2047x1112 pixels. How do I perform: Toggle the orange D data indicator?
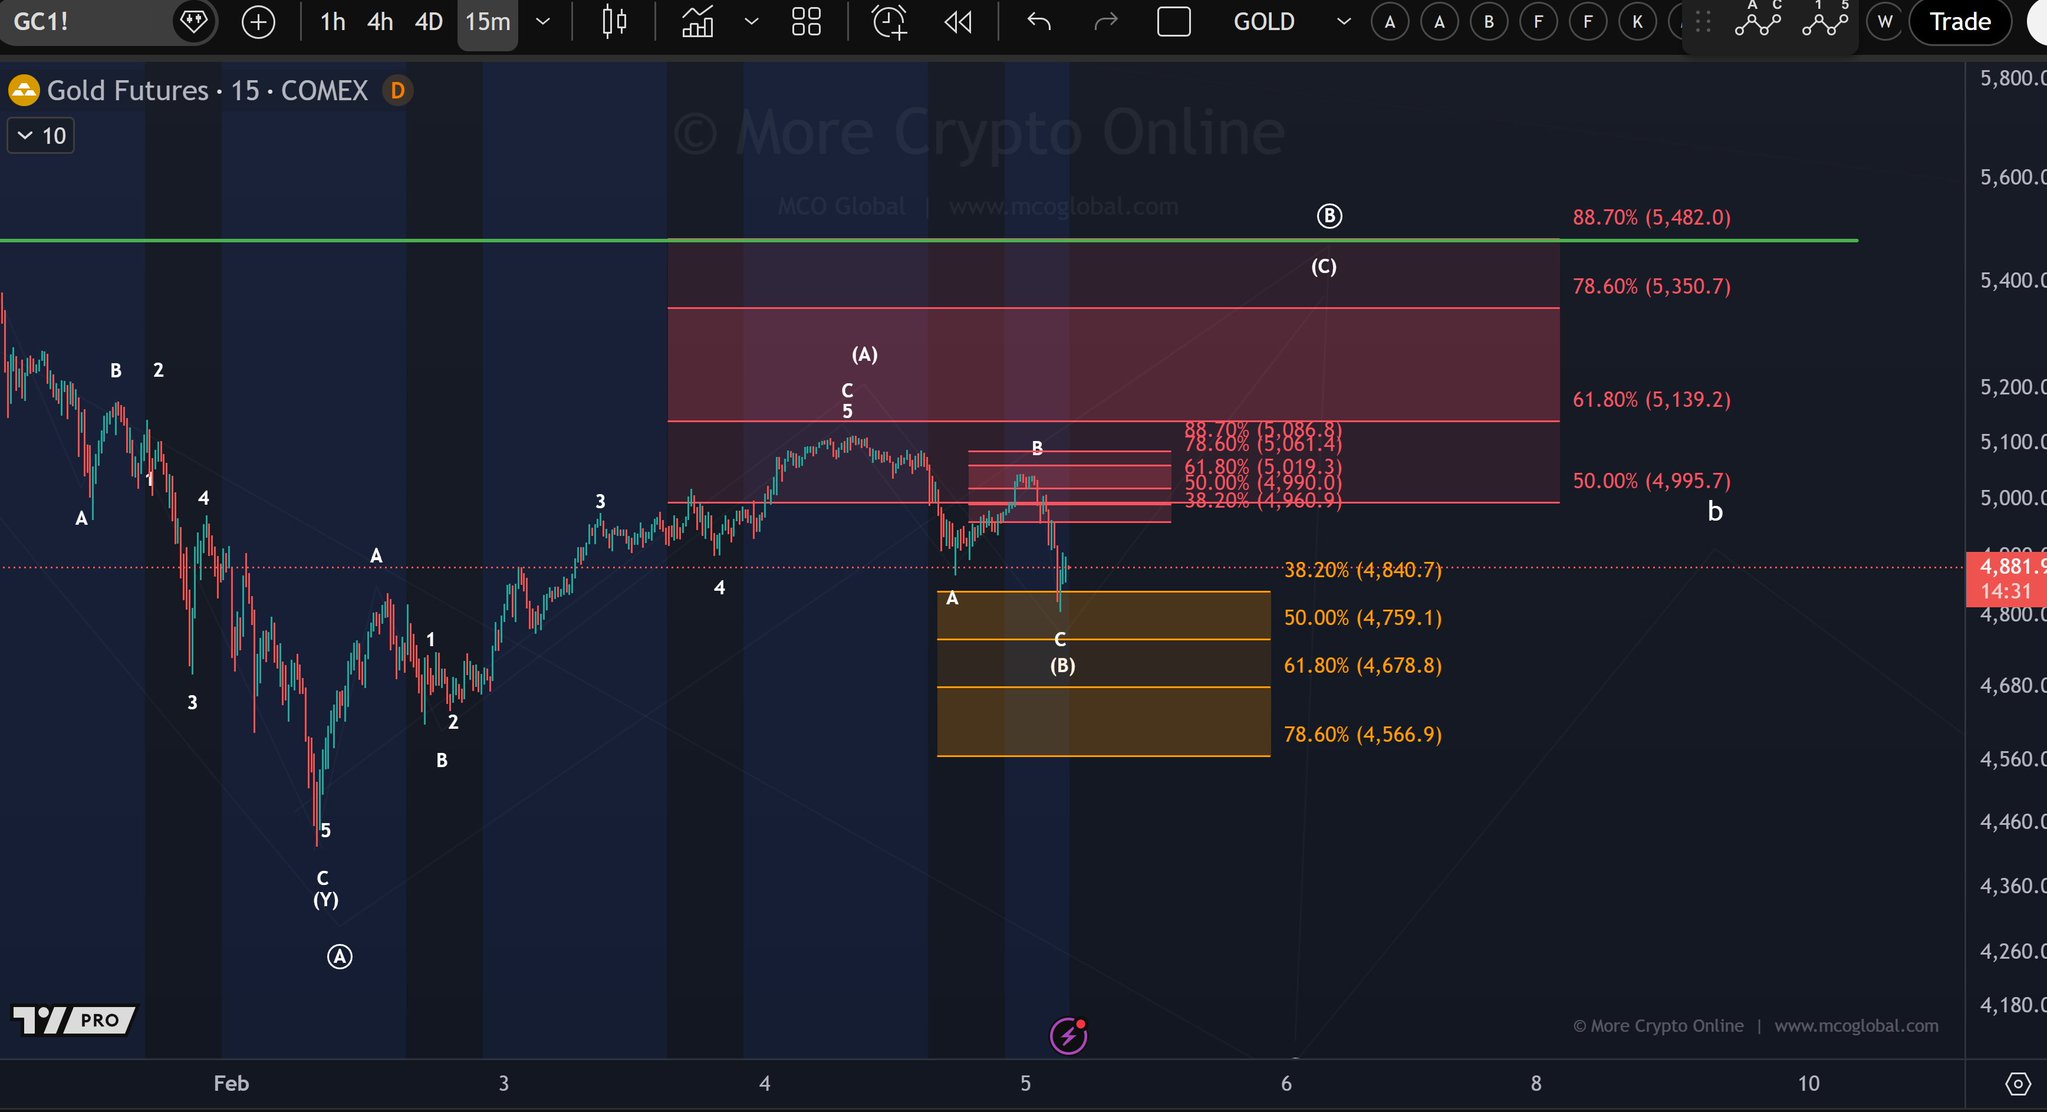[397, 91]
